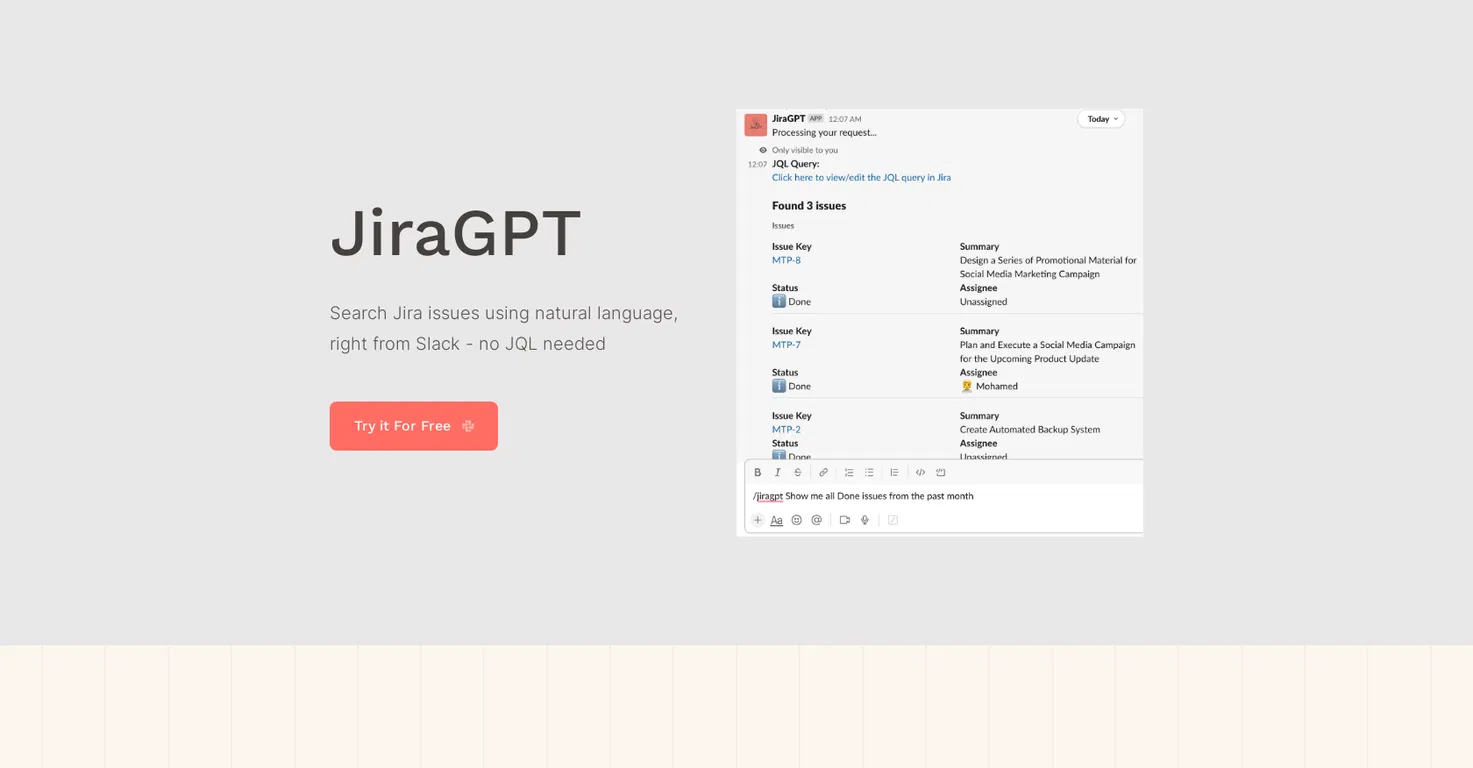Apply blockquote formatting
1473x768 pixels.
point(894,473)
